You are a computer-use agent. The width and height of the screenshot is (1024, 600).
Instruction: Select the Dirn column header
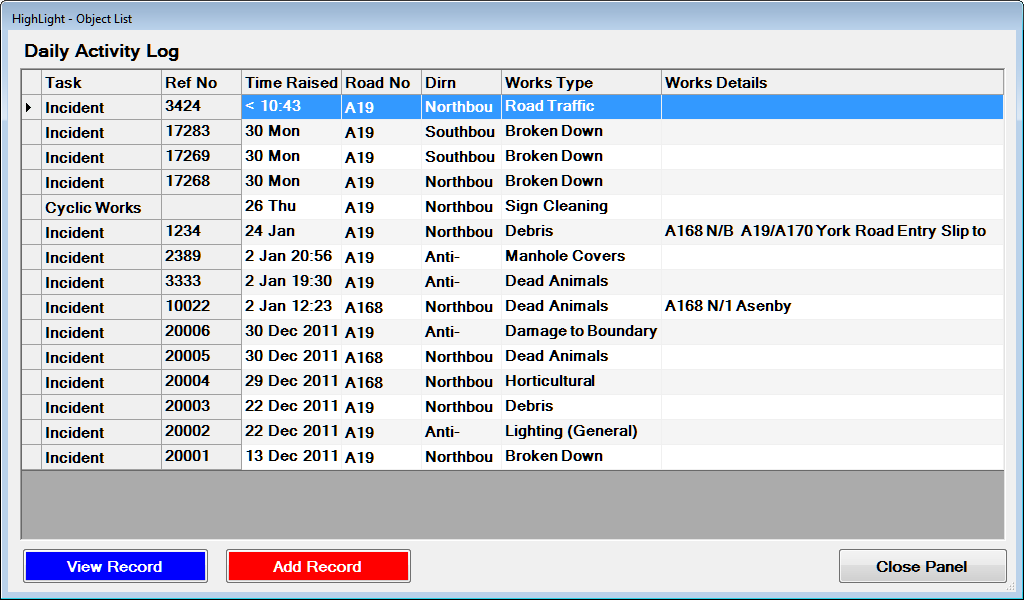(461, 82)
